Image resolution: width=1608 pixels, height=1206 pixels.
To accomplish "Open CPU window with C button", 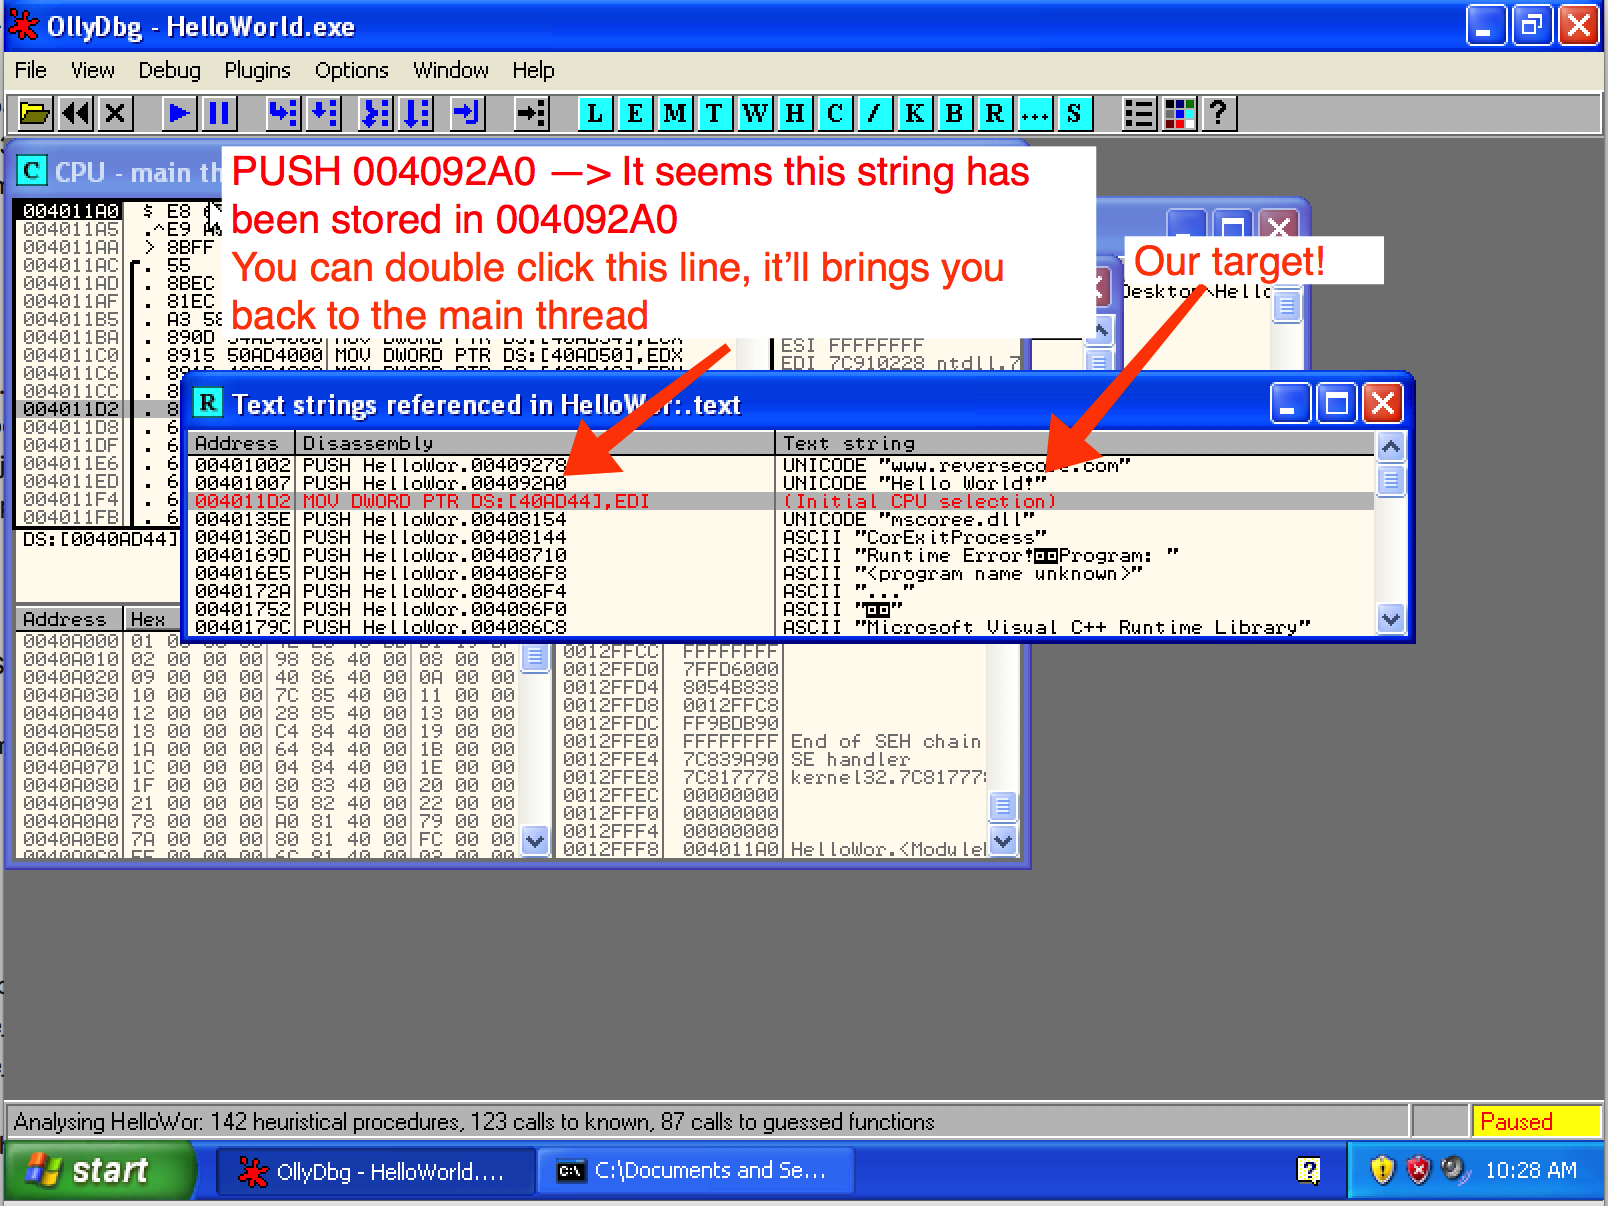I will coord(835,113).
